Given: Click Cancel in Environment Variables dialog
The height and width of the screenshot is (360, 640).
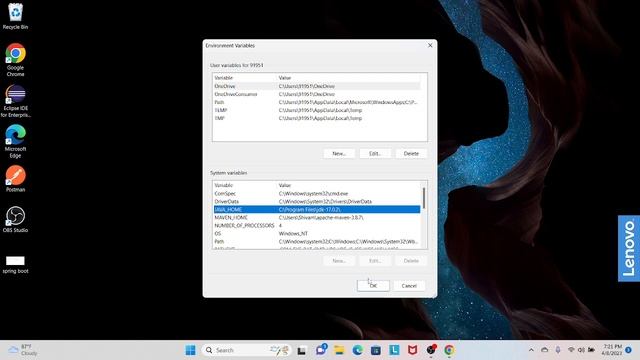Looking at the screenshot, I should [409, 286].
